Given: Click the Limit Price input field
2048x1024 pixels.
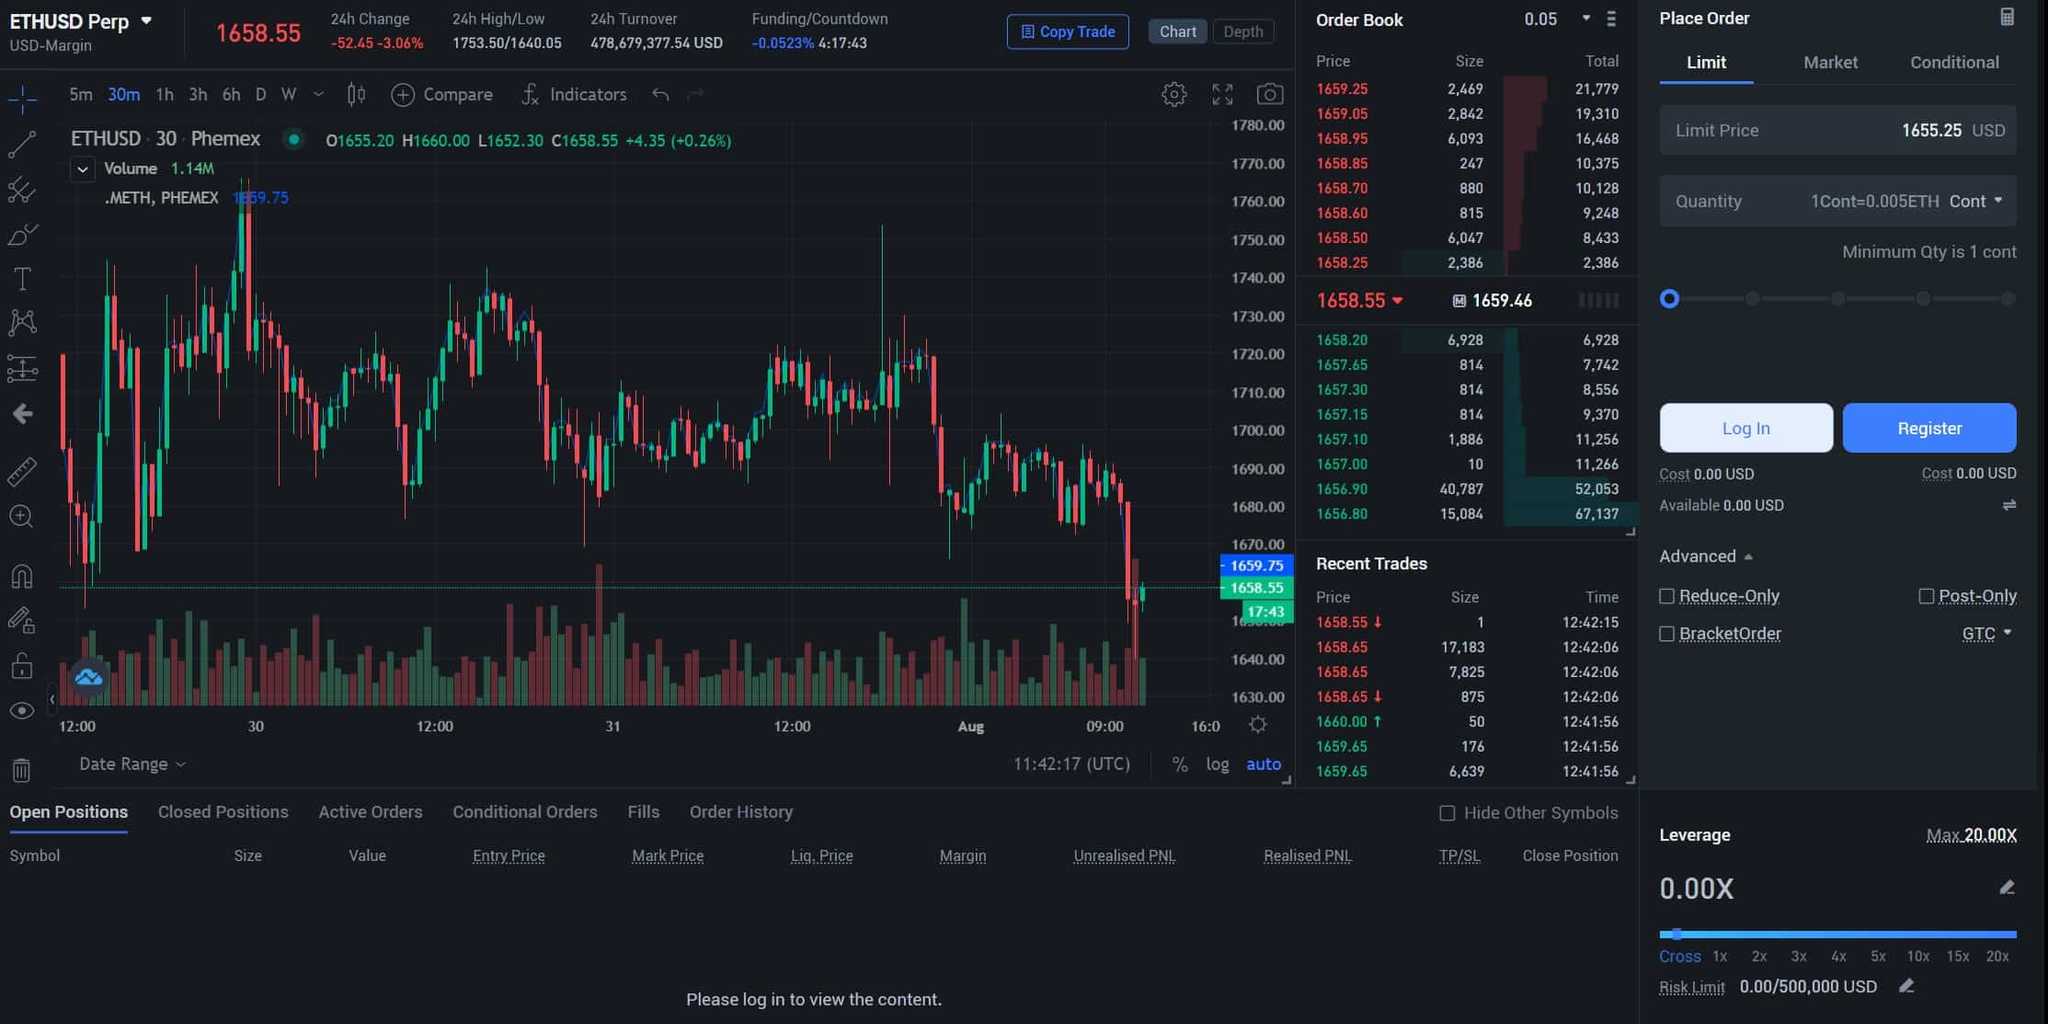Looking at the screenshot, I should point(1837,130).
